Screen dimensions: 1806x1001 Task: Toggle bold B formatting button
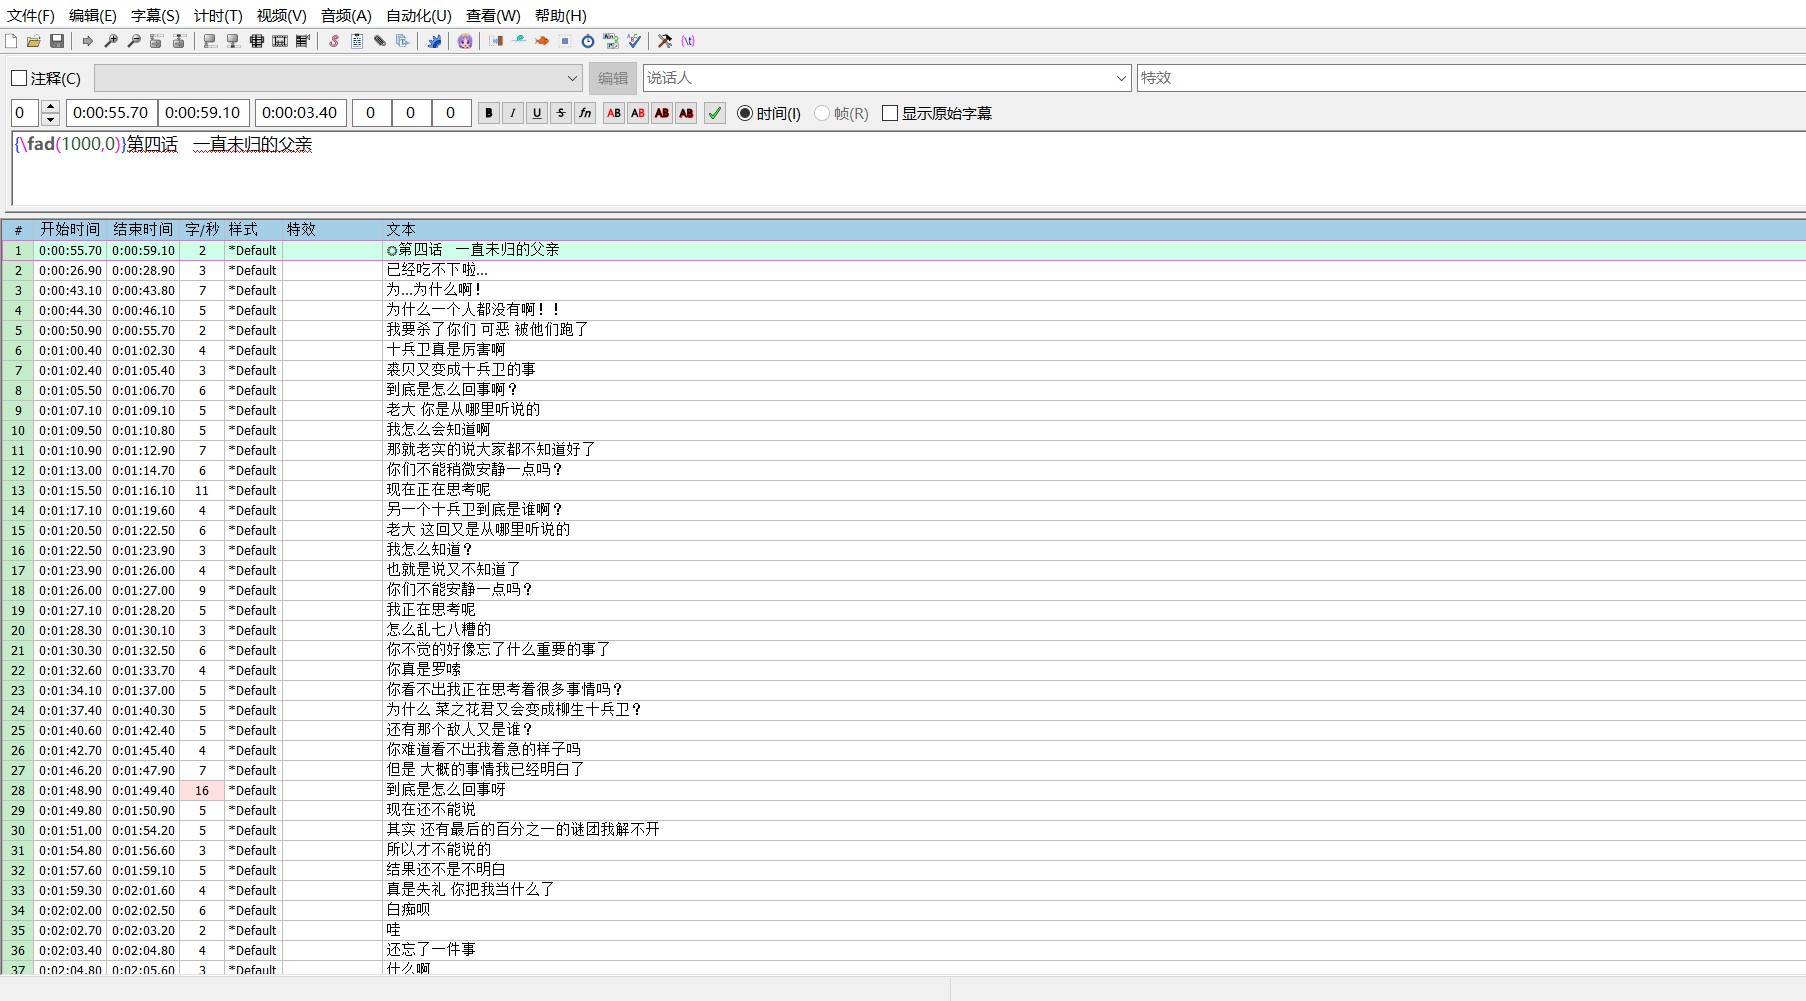point(489,113)
